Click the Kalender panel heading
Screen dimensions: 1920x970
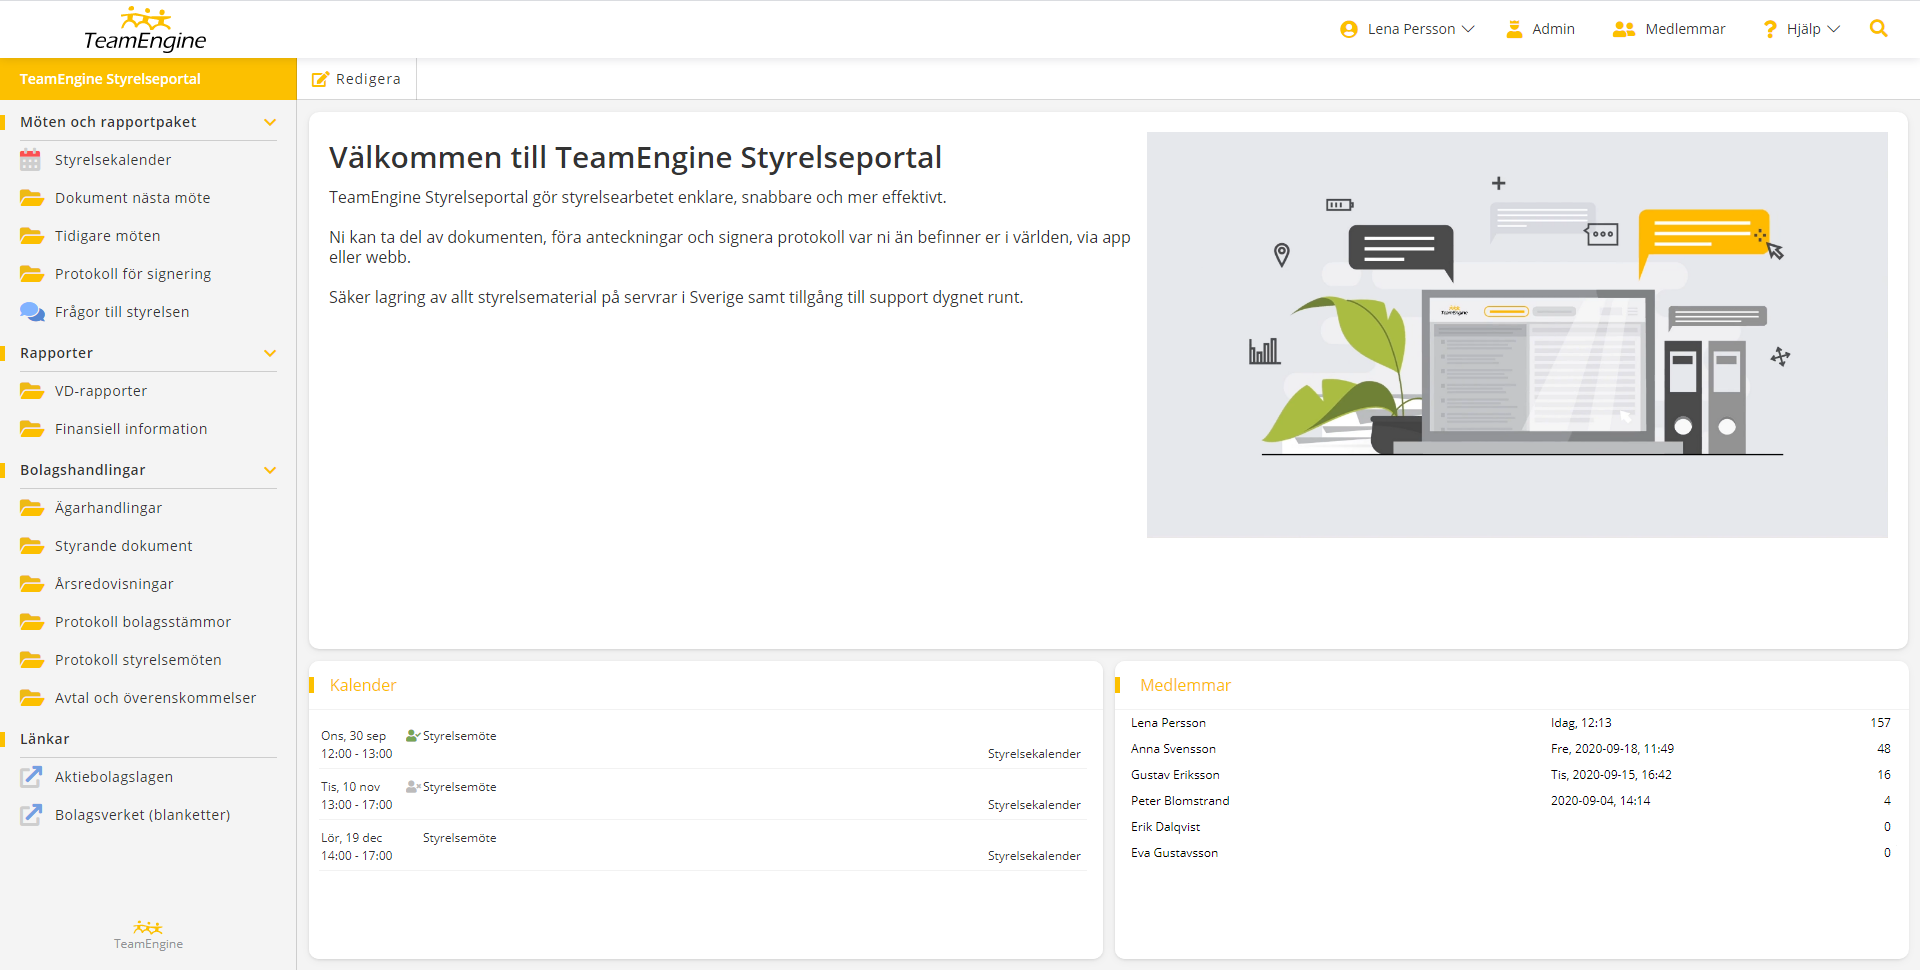(363, 685)
